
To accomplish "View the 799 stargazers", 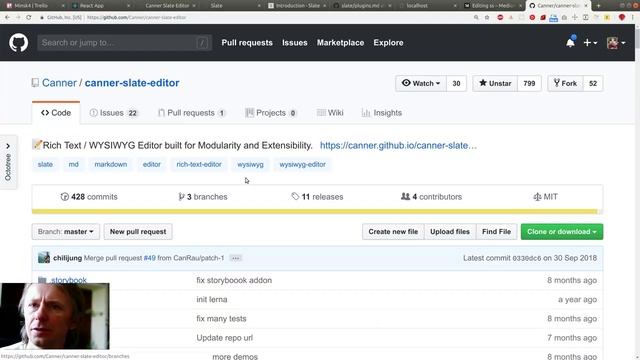I will point(529,83).
